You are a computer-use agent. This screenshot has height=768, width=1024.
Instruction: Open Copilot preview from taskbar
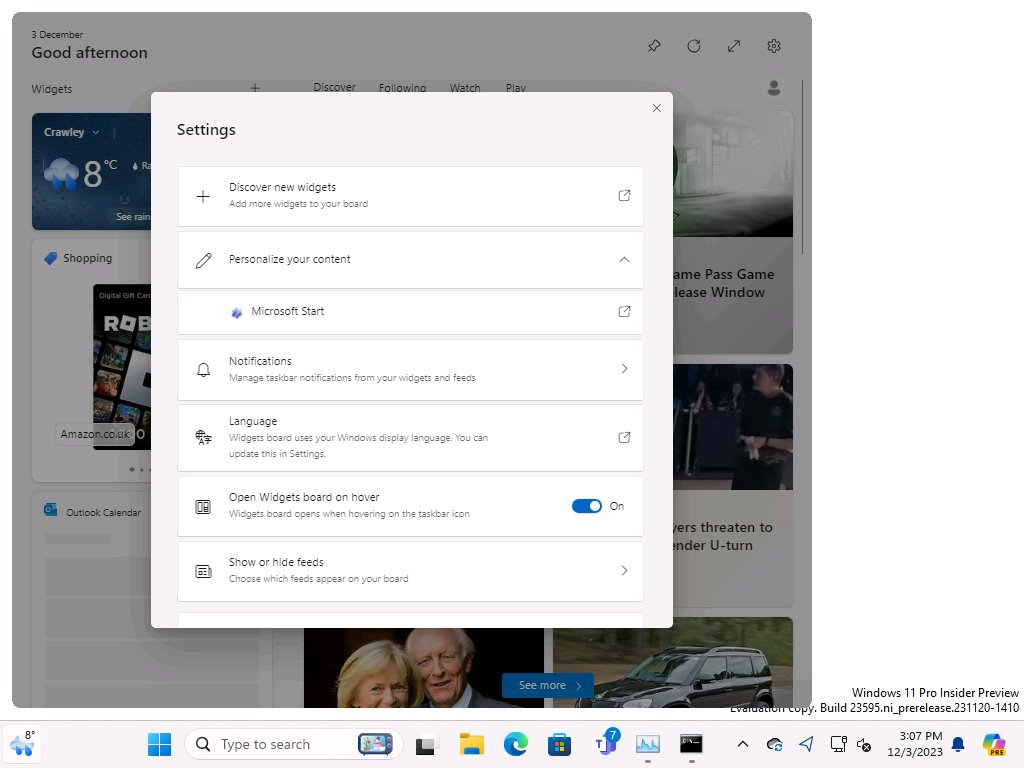(x=994, y=744)
